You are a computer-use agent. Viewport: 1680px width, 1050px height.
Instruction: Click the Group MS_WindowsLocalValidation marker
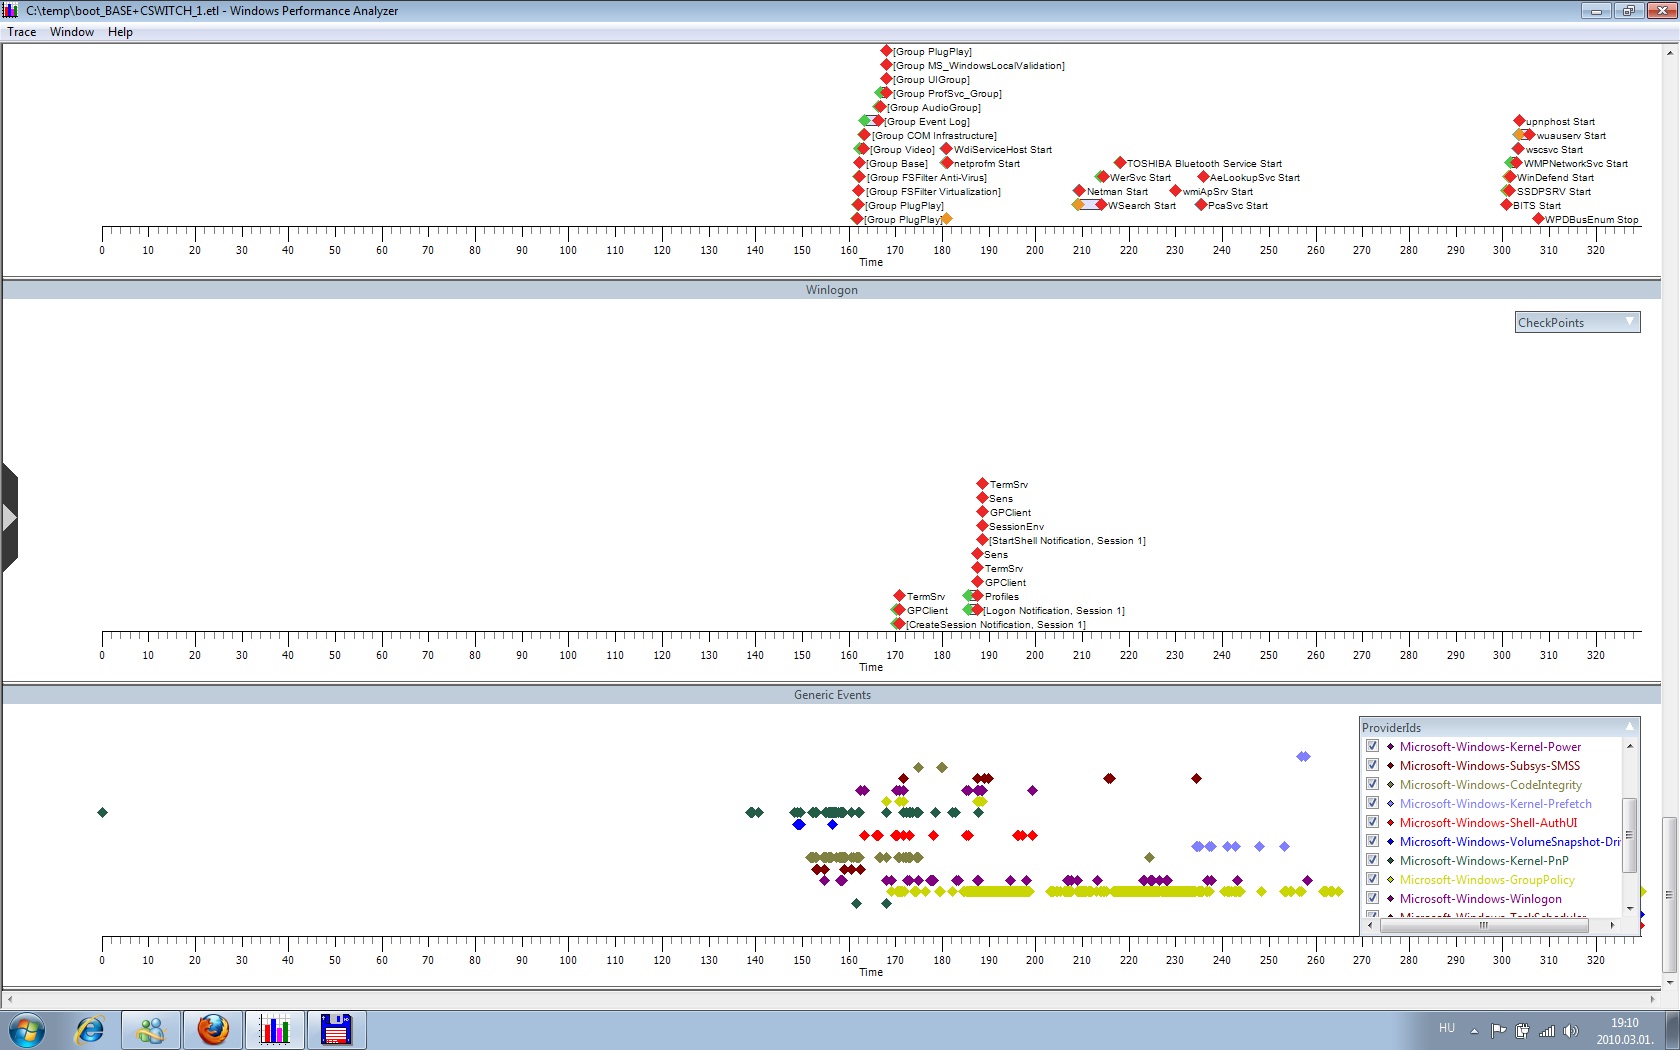tap(886, 65)
